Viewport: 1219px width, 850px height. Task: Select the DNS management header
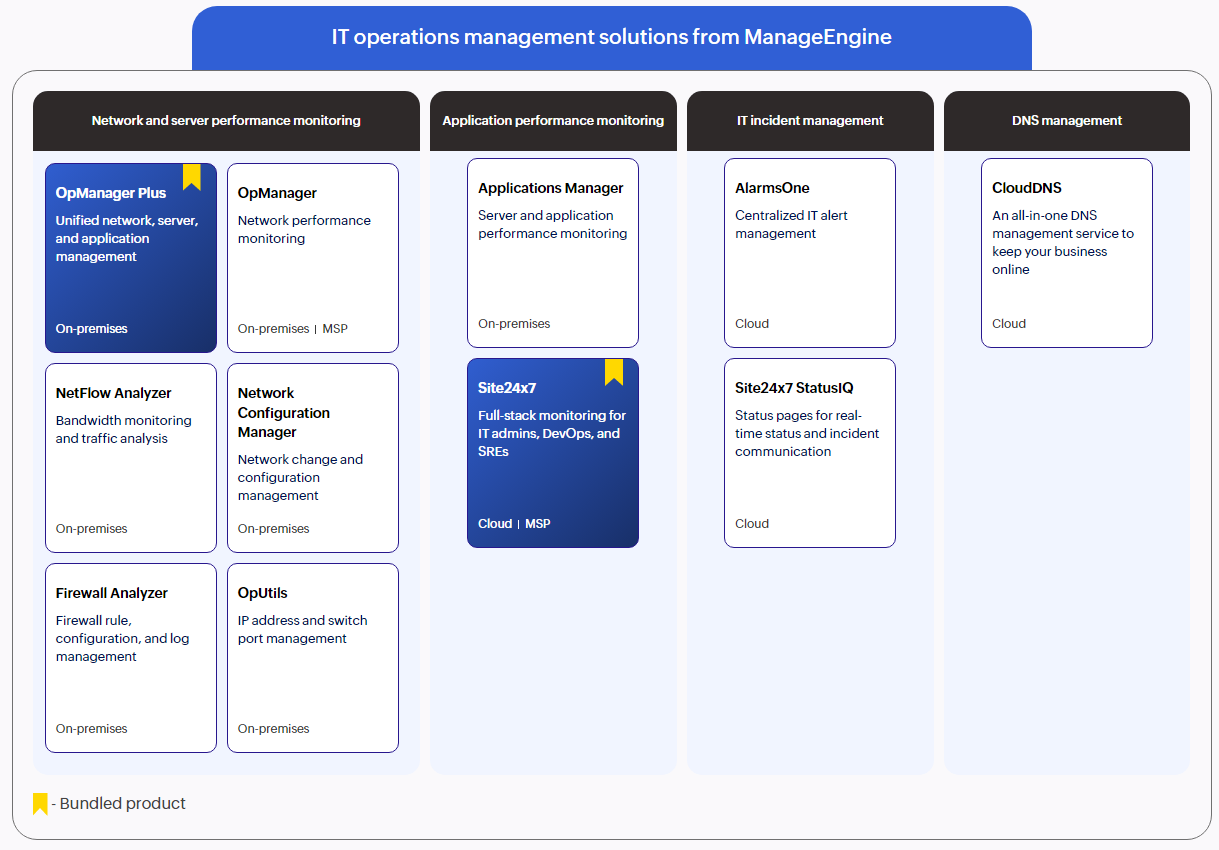[1067, 121]
